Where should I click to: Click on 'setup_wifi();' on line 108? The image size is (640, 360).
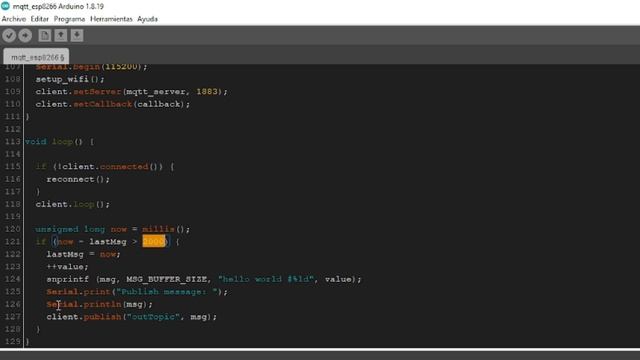coord(70,79)
